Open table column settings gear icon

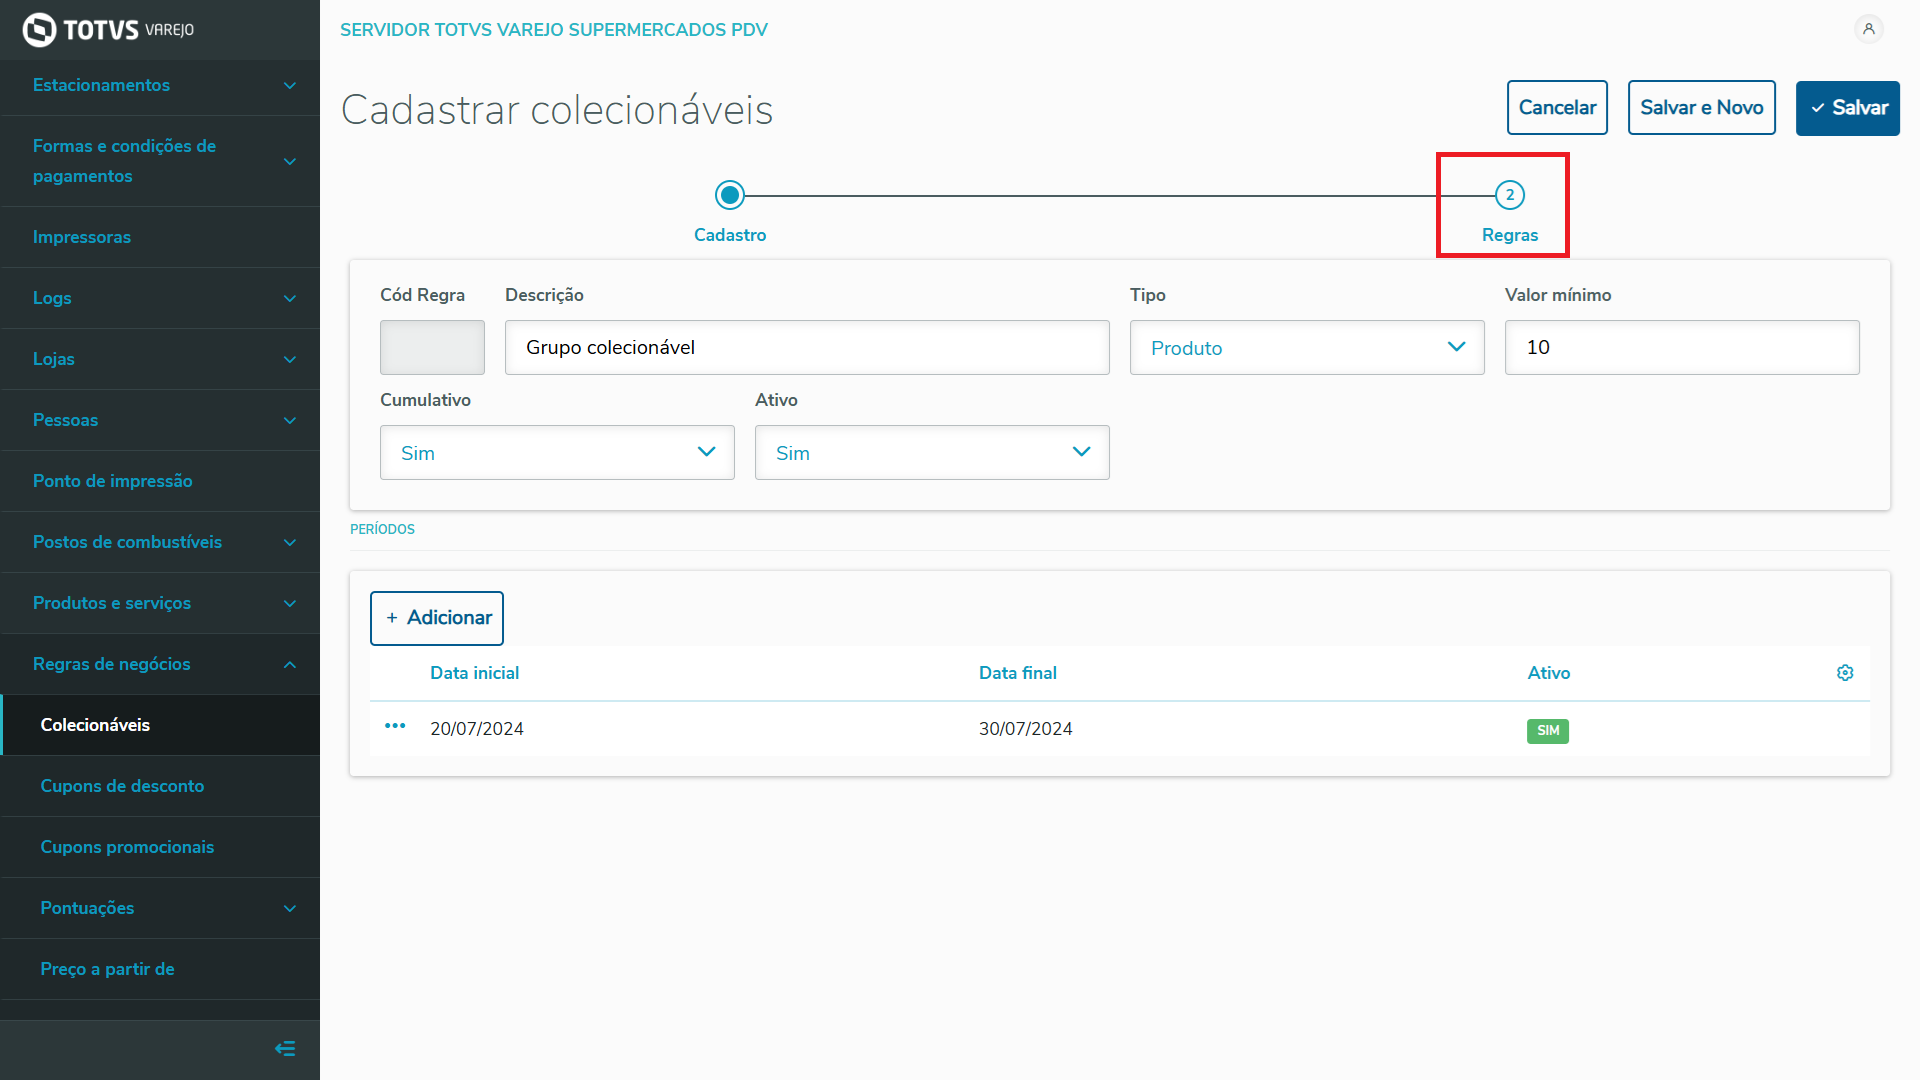tap(1845, 673)
